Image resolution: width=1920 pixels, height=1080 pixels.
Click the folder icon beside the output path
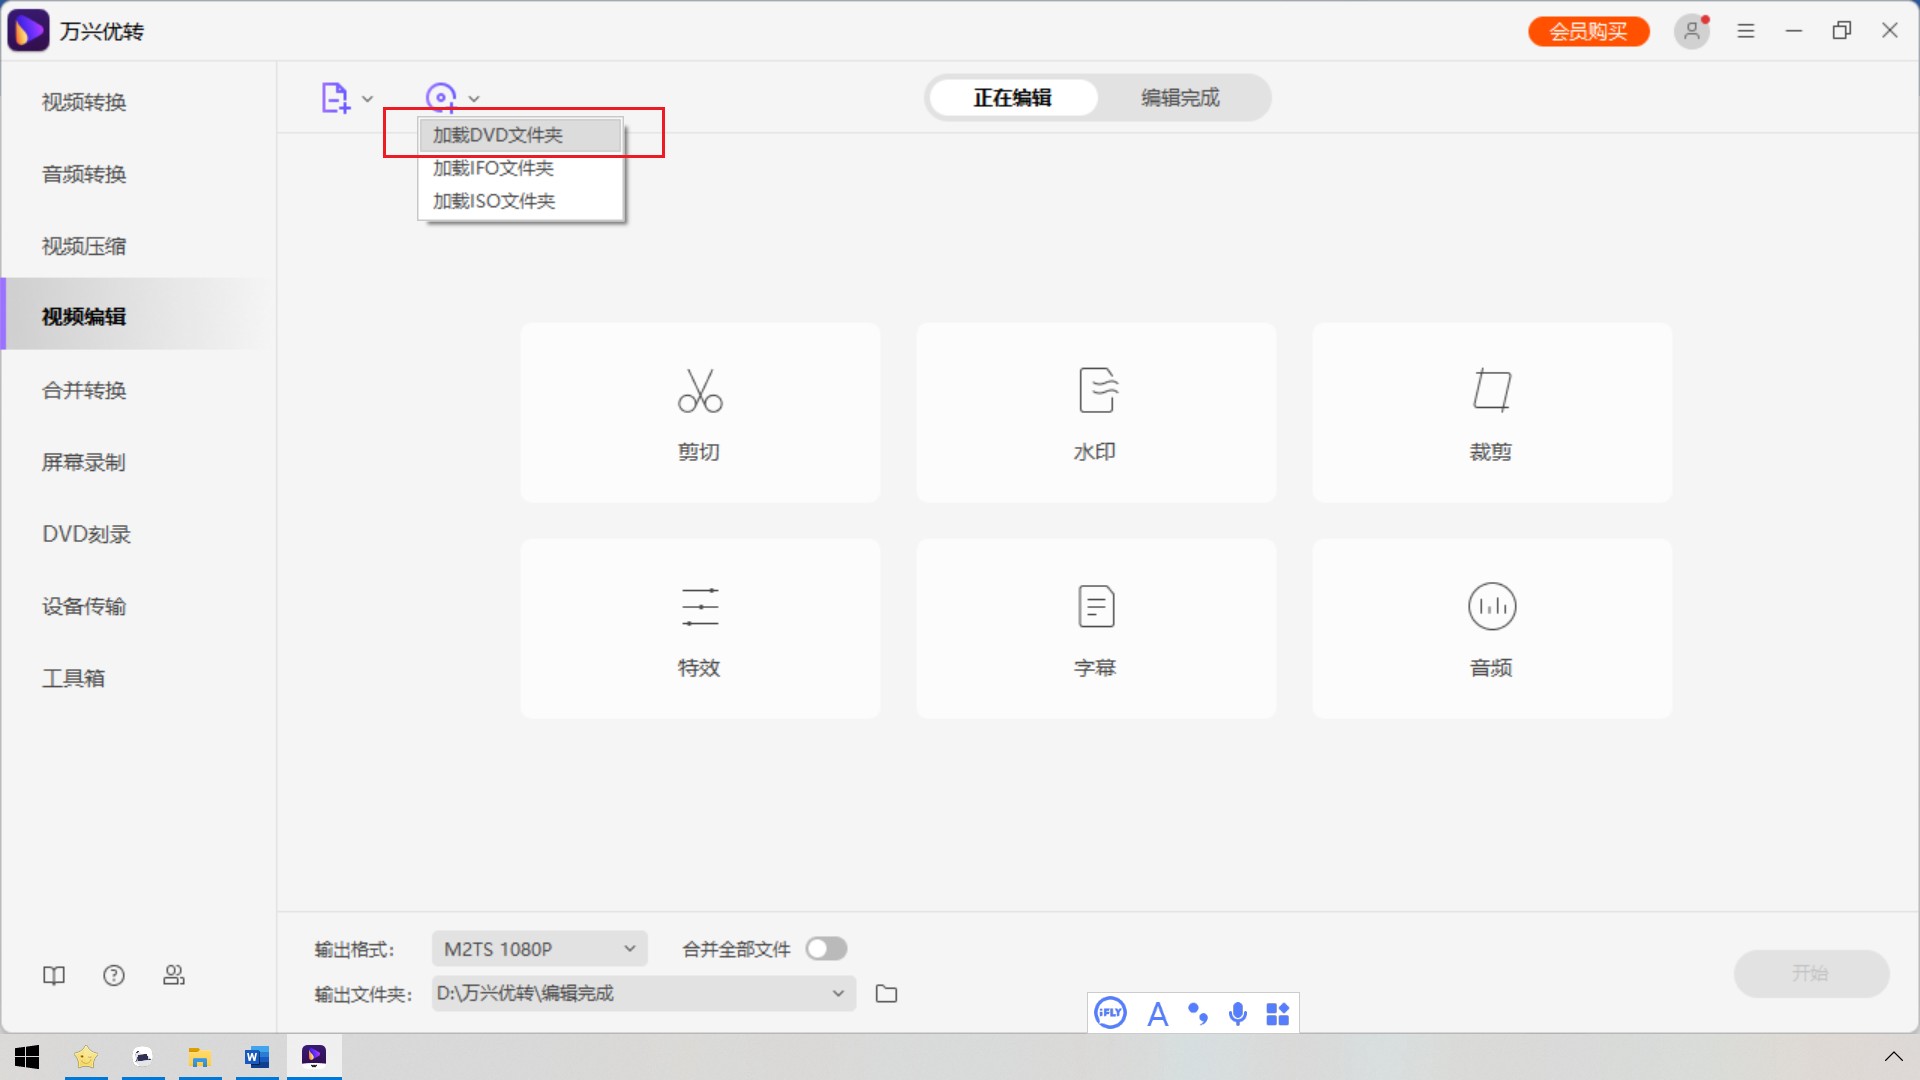point(886,993)
